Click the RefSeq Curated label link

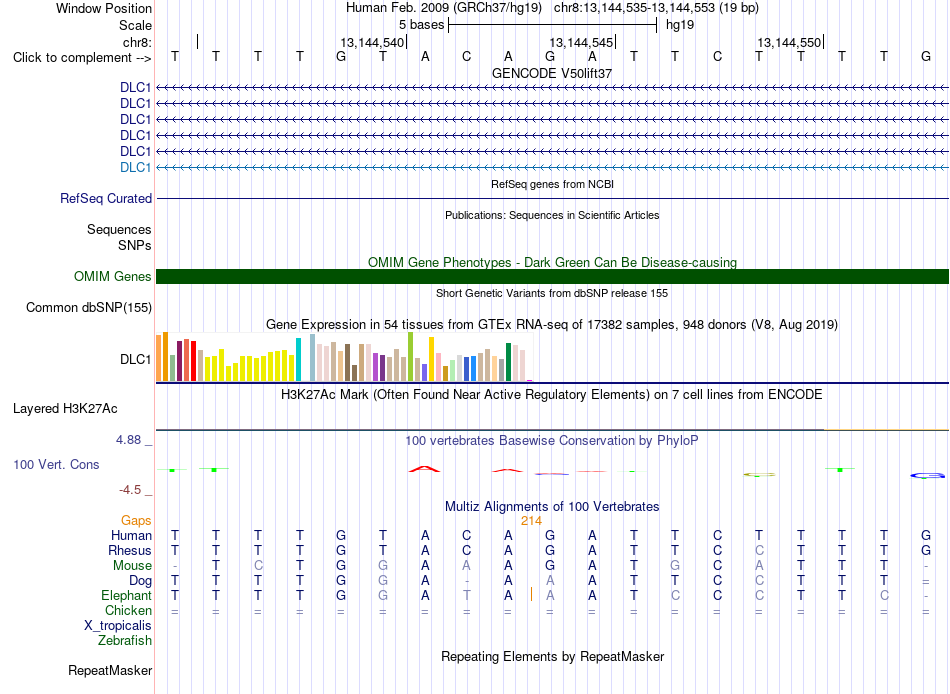point(105,198)
